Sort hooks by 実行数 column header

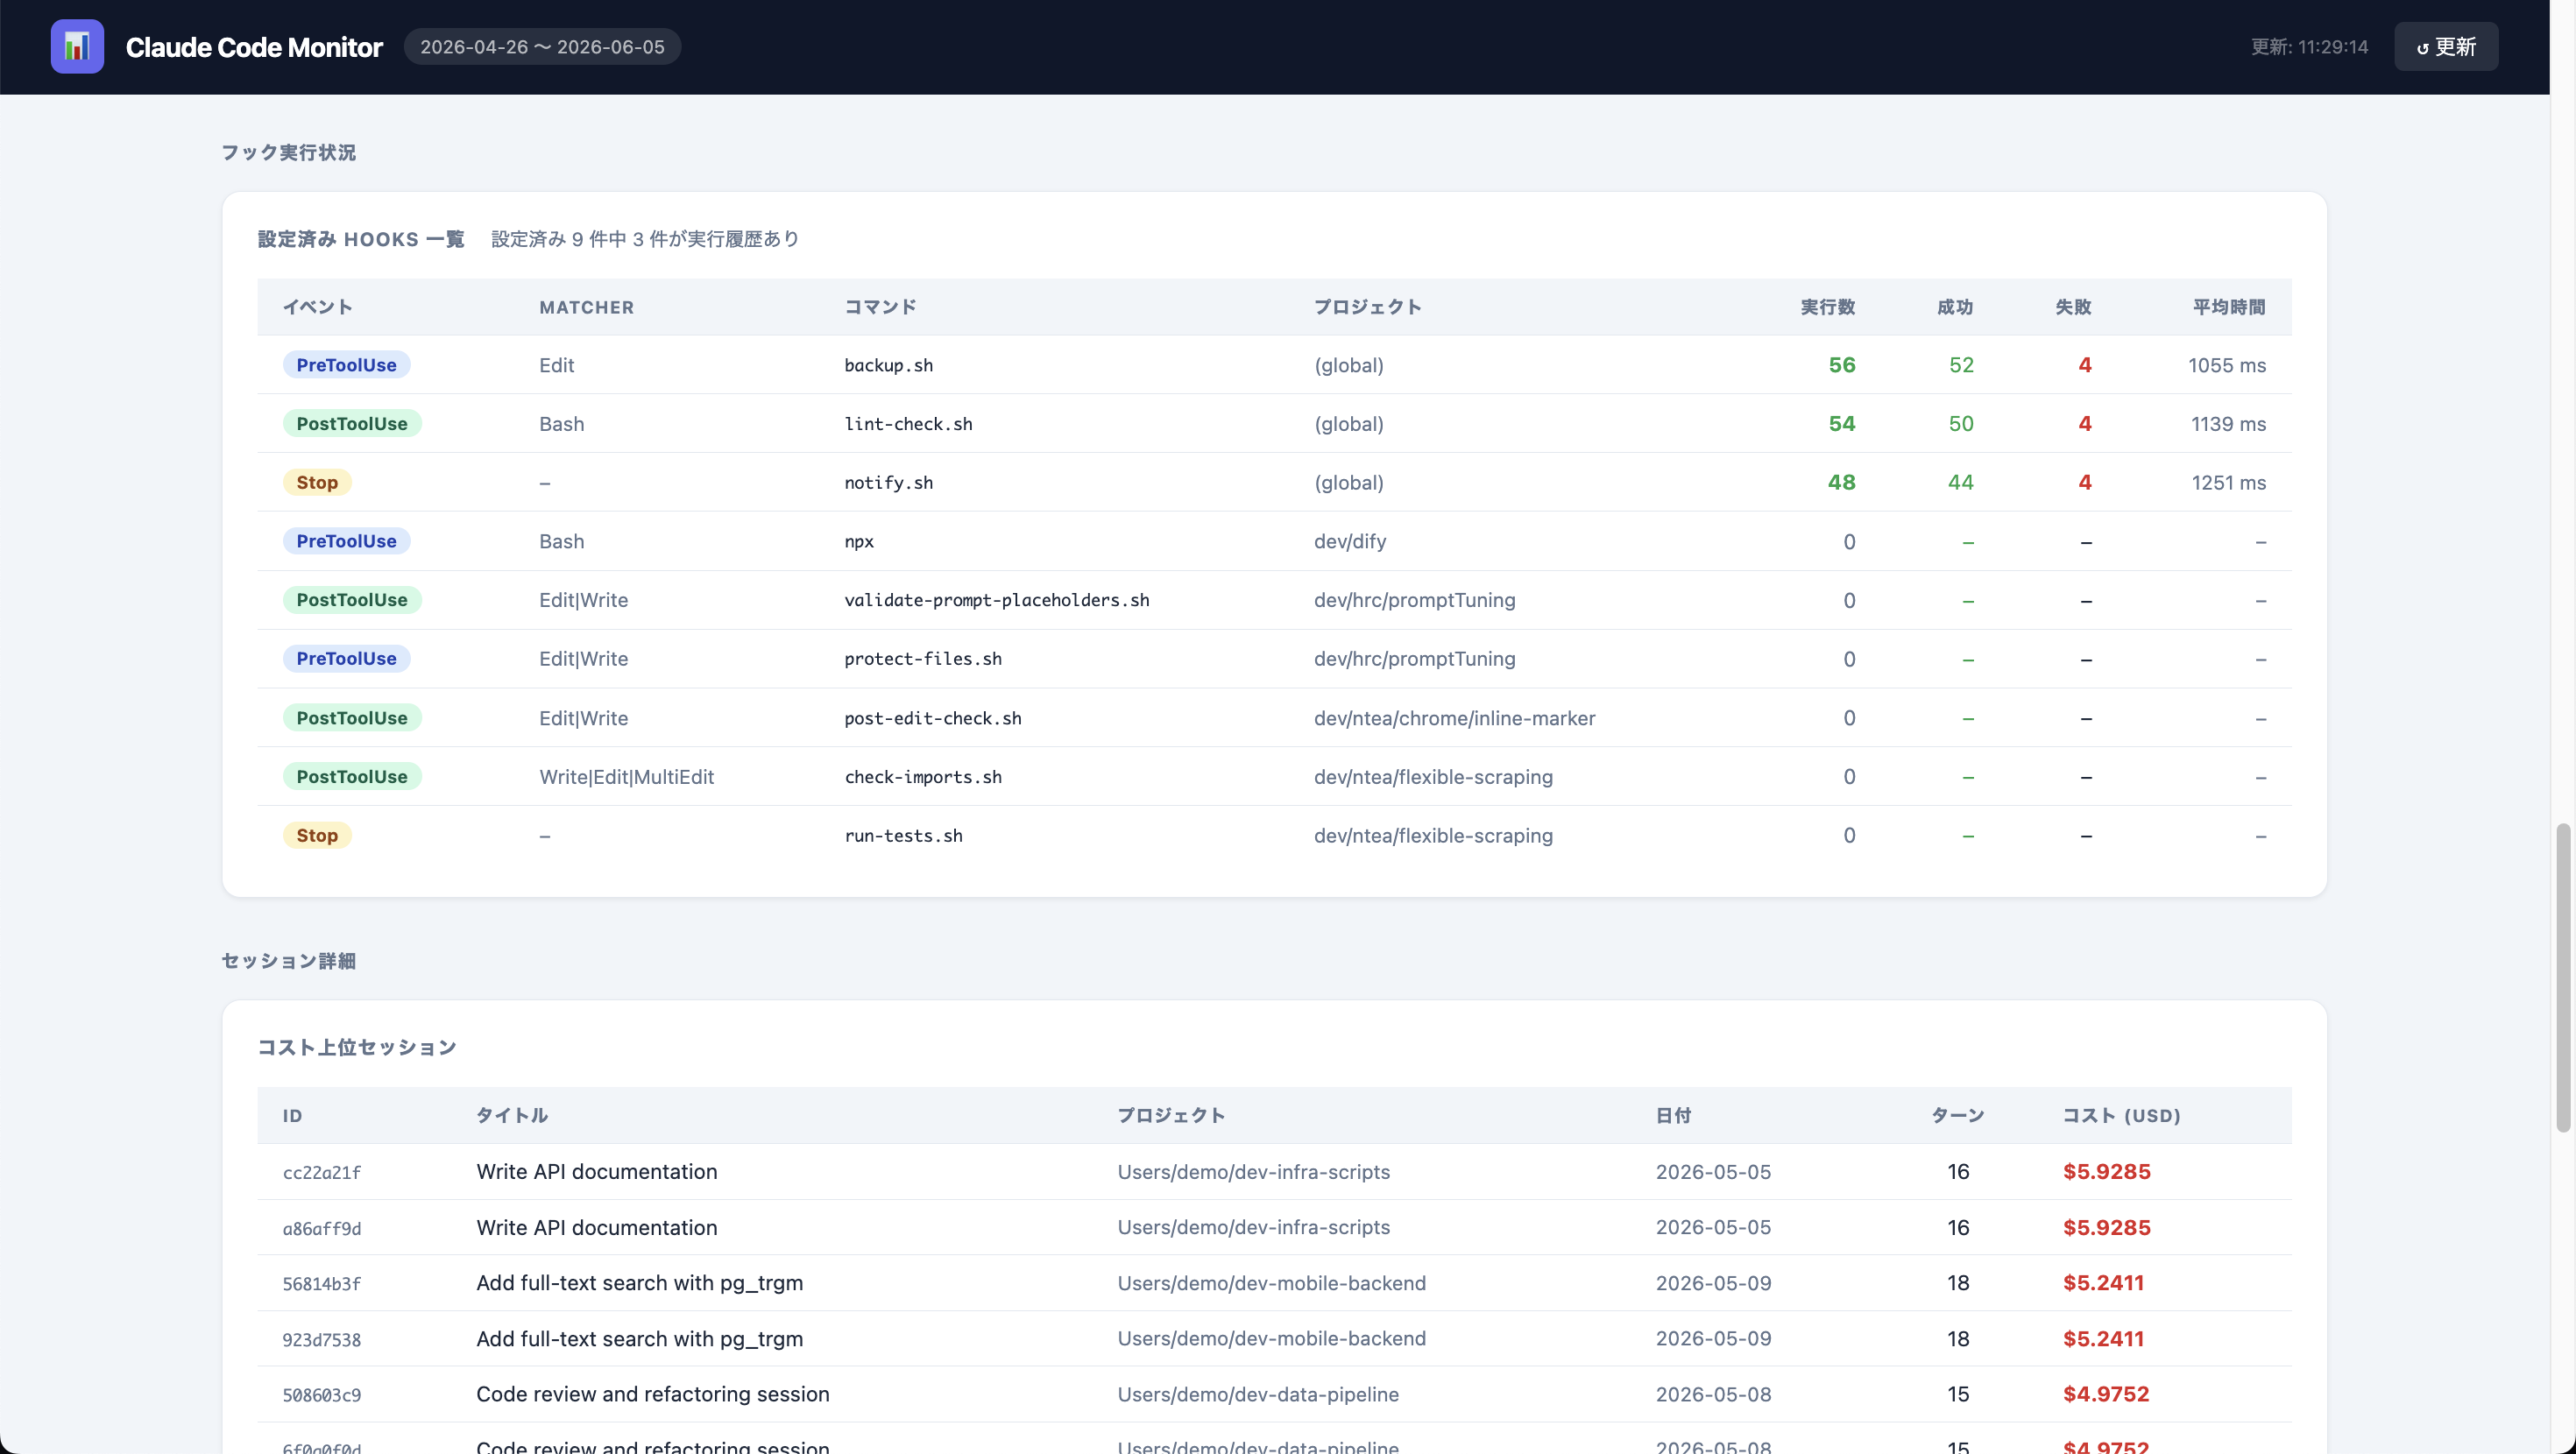pyautogui.click(x=1827, y=307)
